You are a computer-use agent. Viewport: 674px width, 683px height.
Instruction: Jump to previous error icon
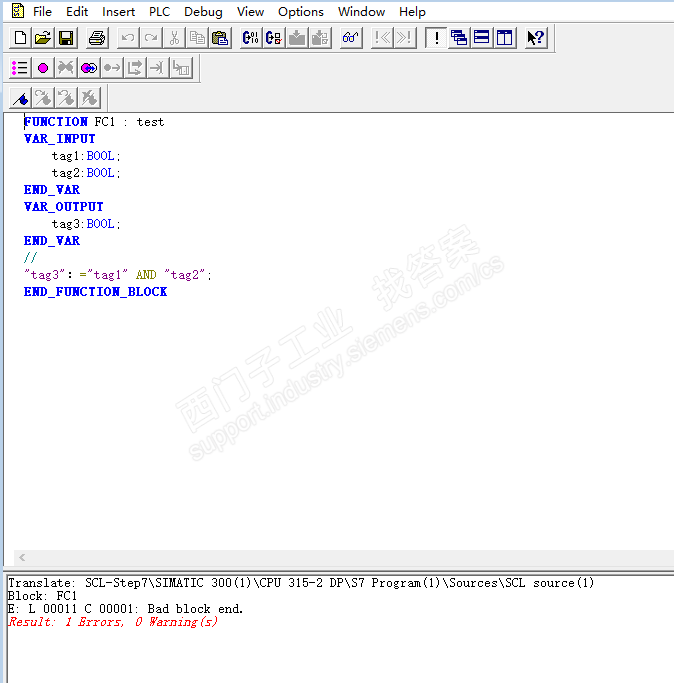point(382,38)
